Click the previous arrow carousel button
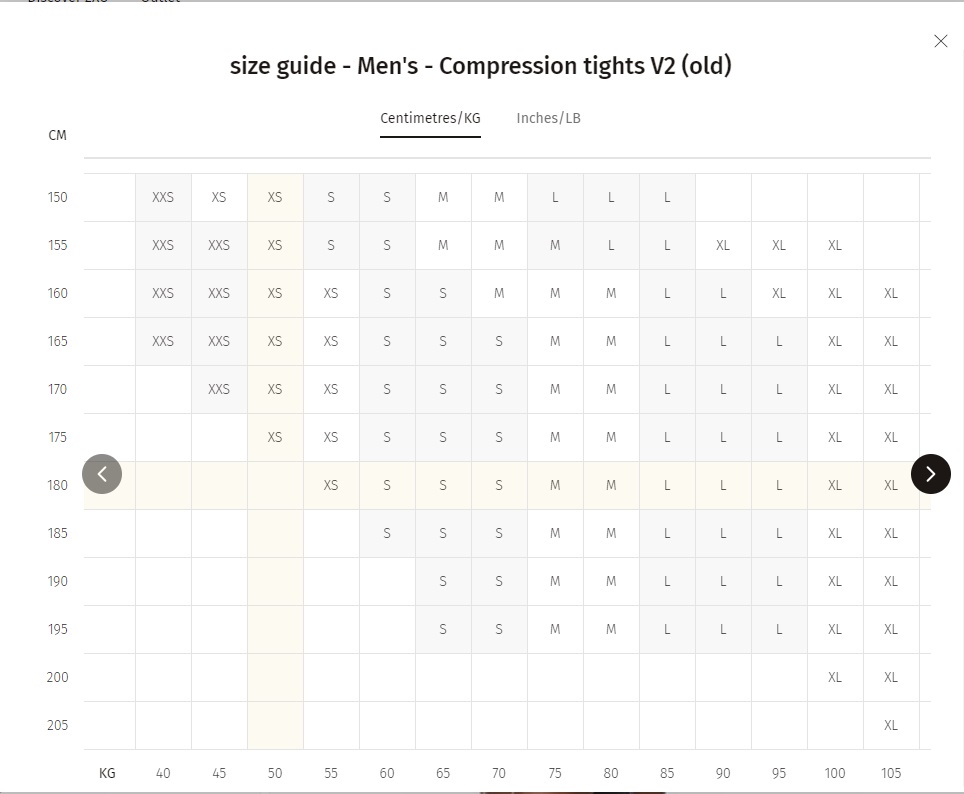964x794 pixels. coord(102,474)
